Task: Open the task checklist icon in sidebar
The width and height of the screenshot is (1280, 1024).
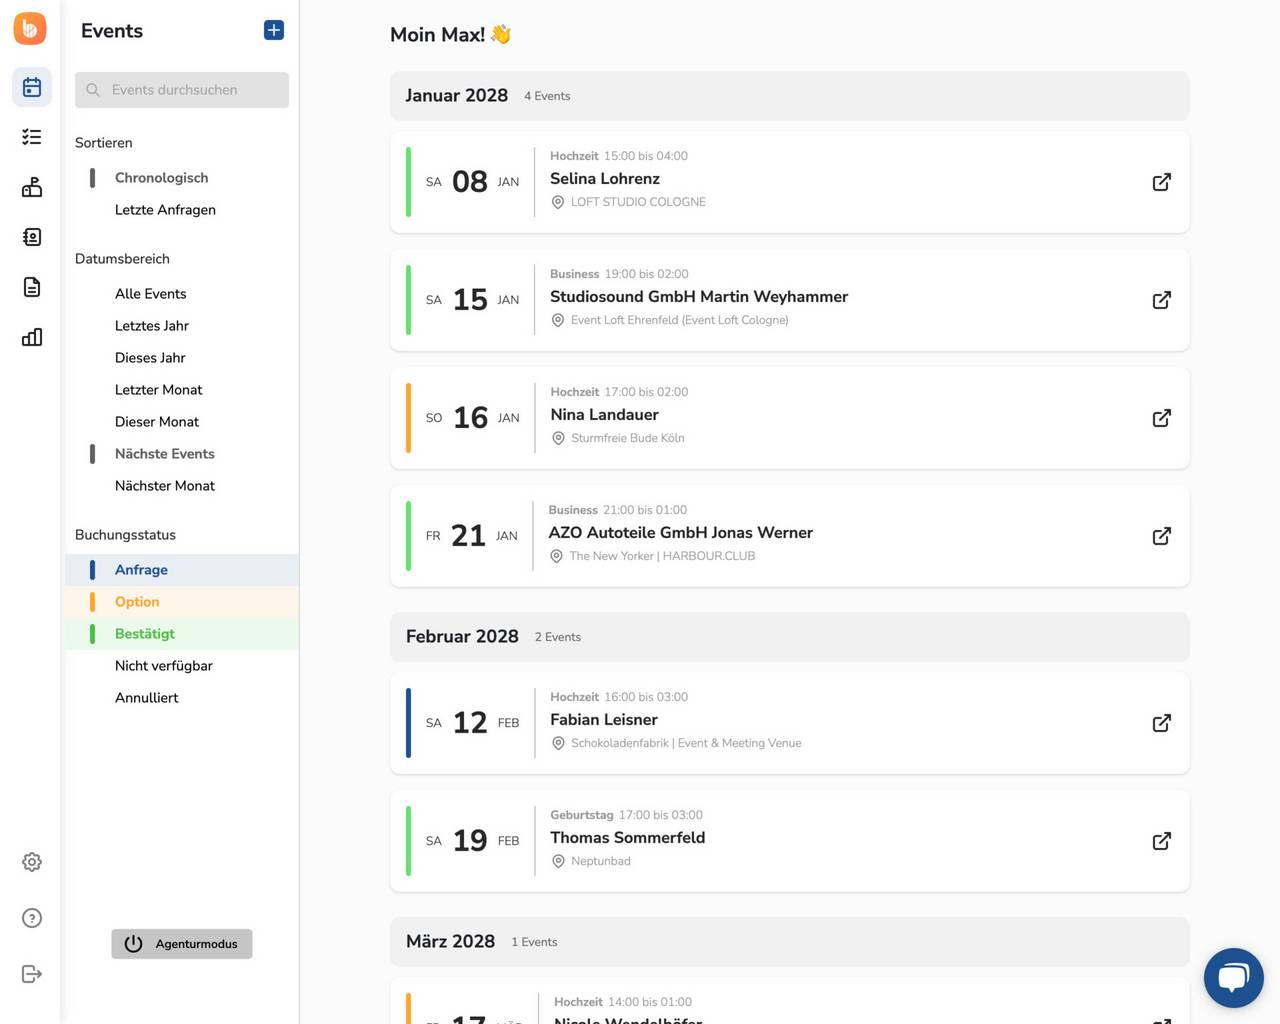Action: pos(32,137)
